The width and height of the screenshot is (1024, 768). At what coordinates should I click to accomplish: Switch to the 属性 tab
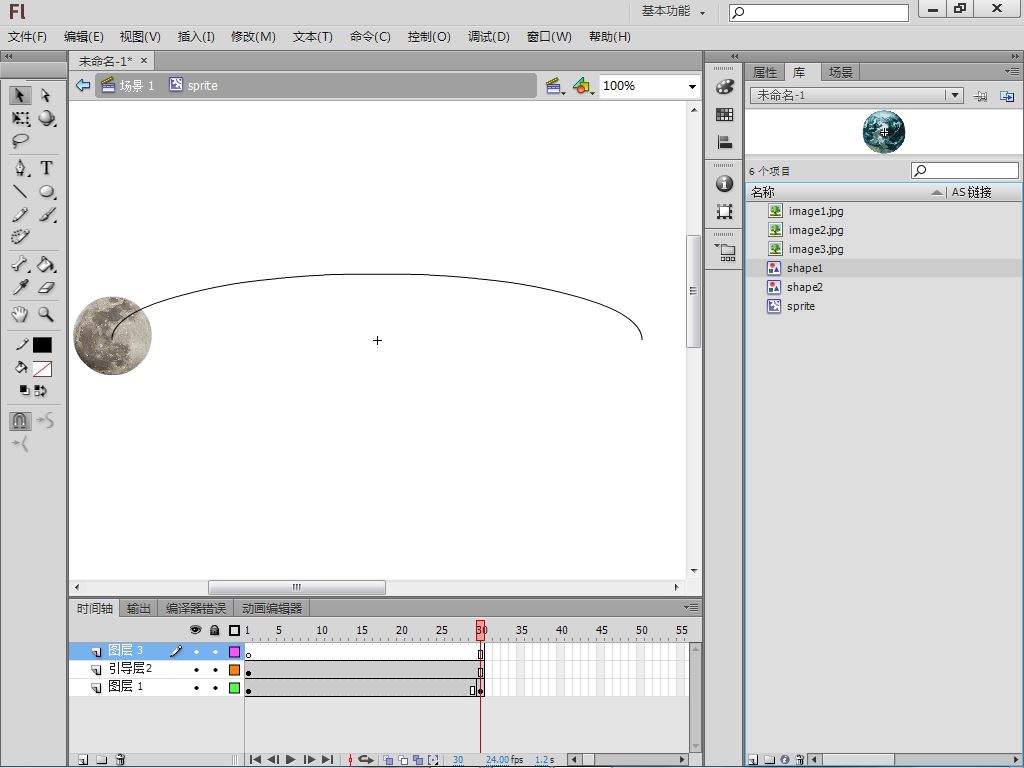pos(764,72)
